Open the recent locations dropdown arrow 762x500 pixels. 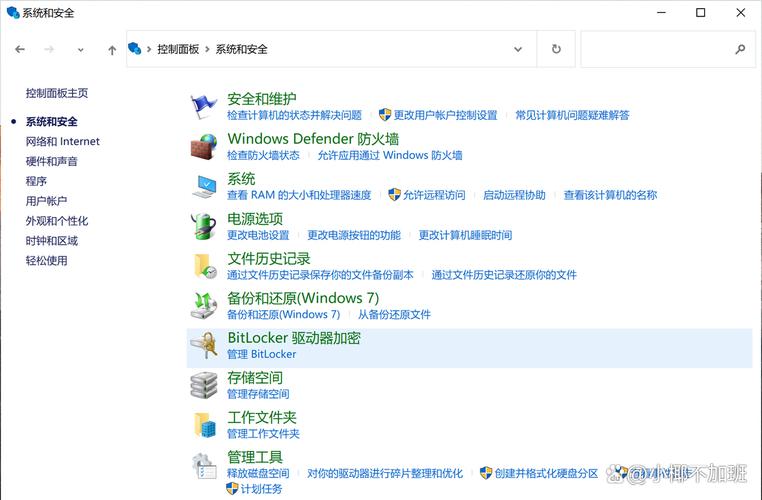click(x=81, y=50)
